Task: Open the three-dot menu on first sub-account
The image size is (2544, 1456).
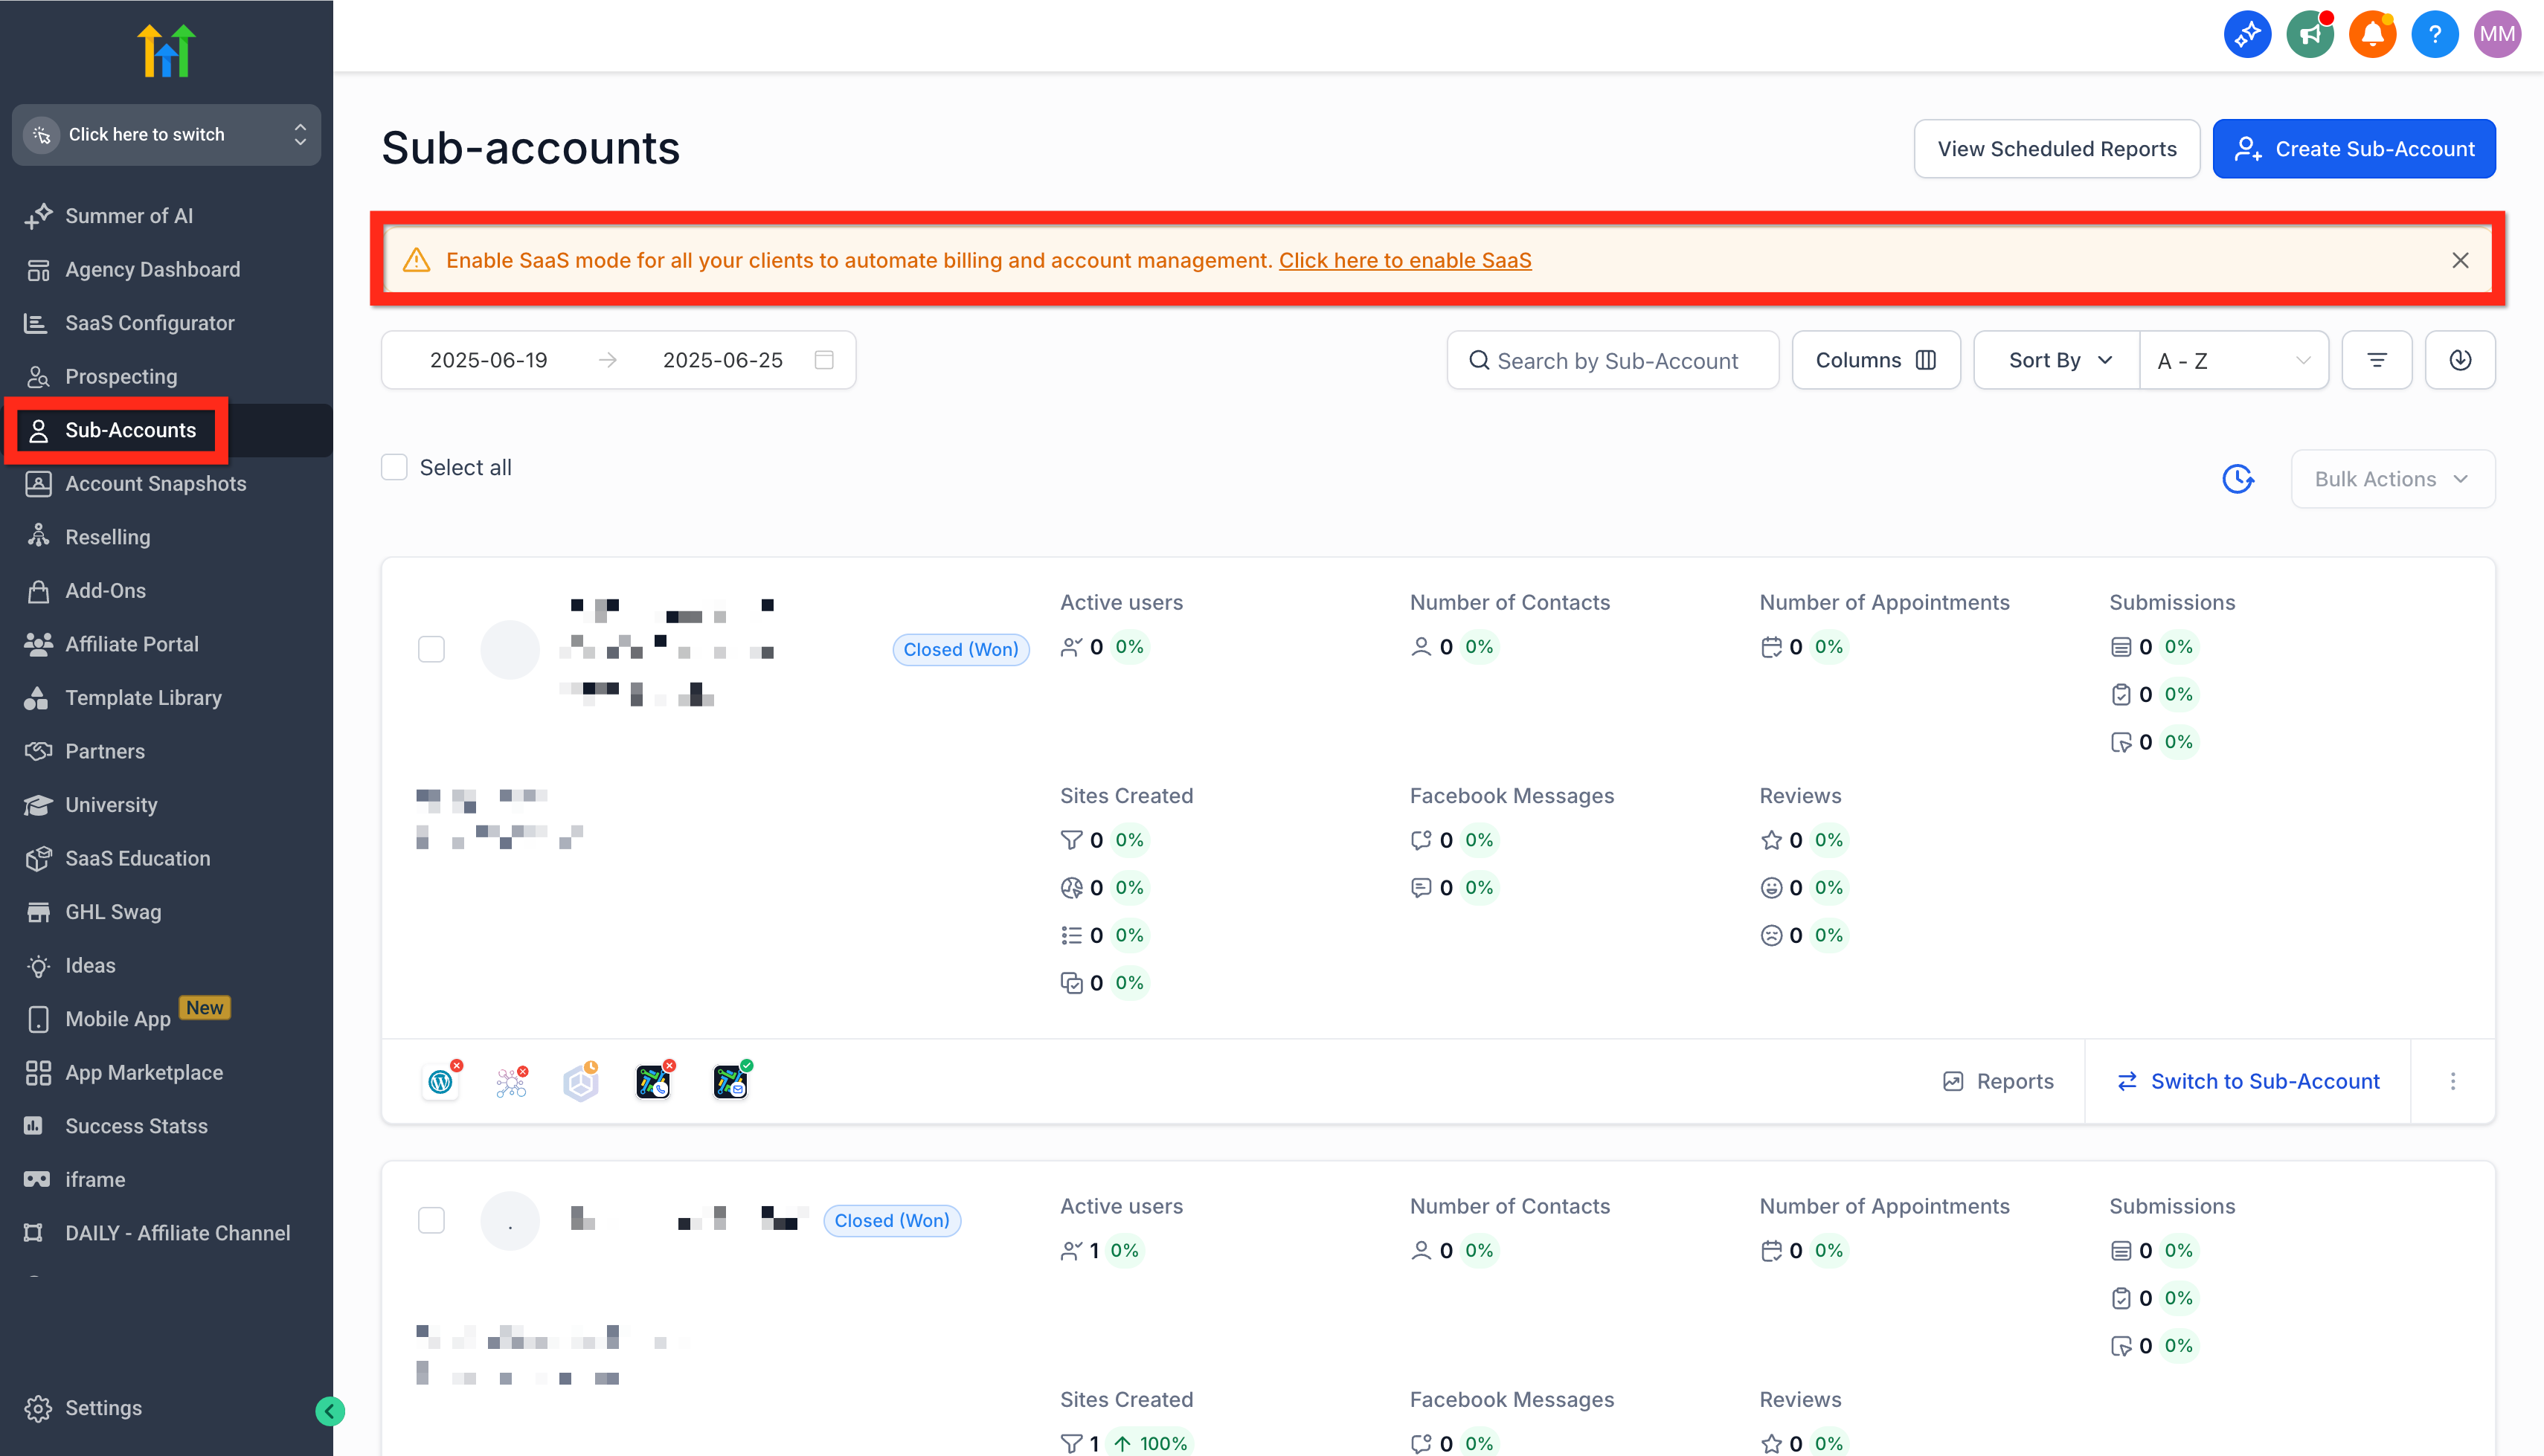Action: 2452,1081
